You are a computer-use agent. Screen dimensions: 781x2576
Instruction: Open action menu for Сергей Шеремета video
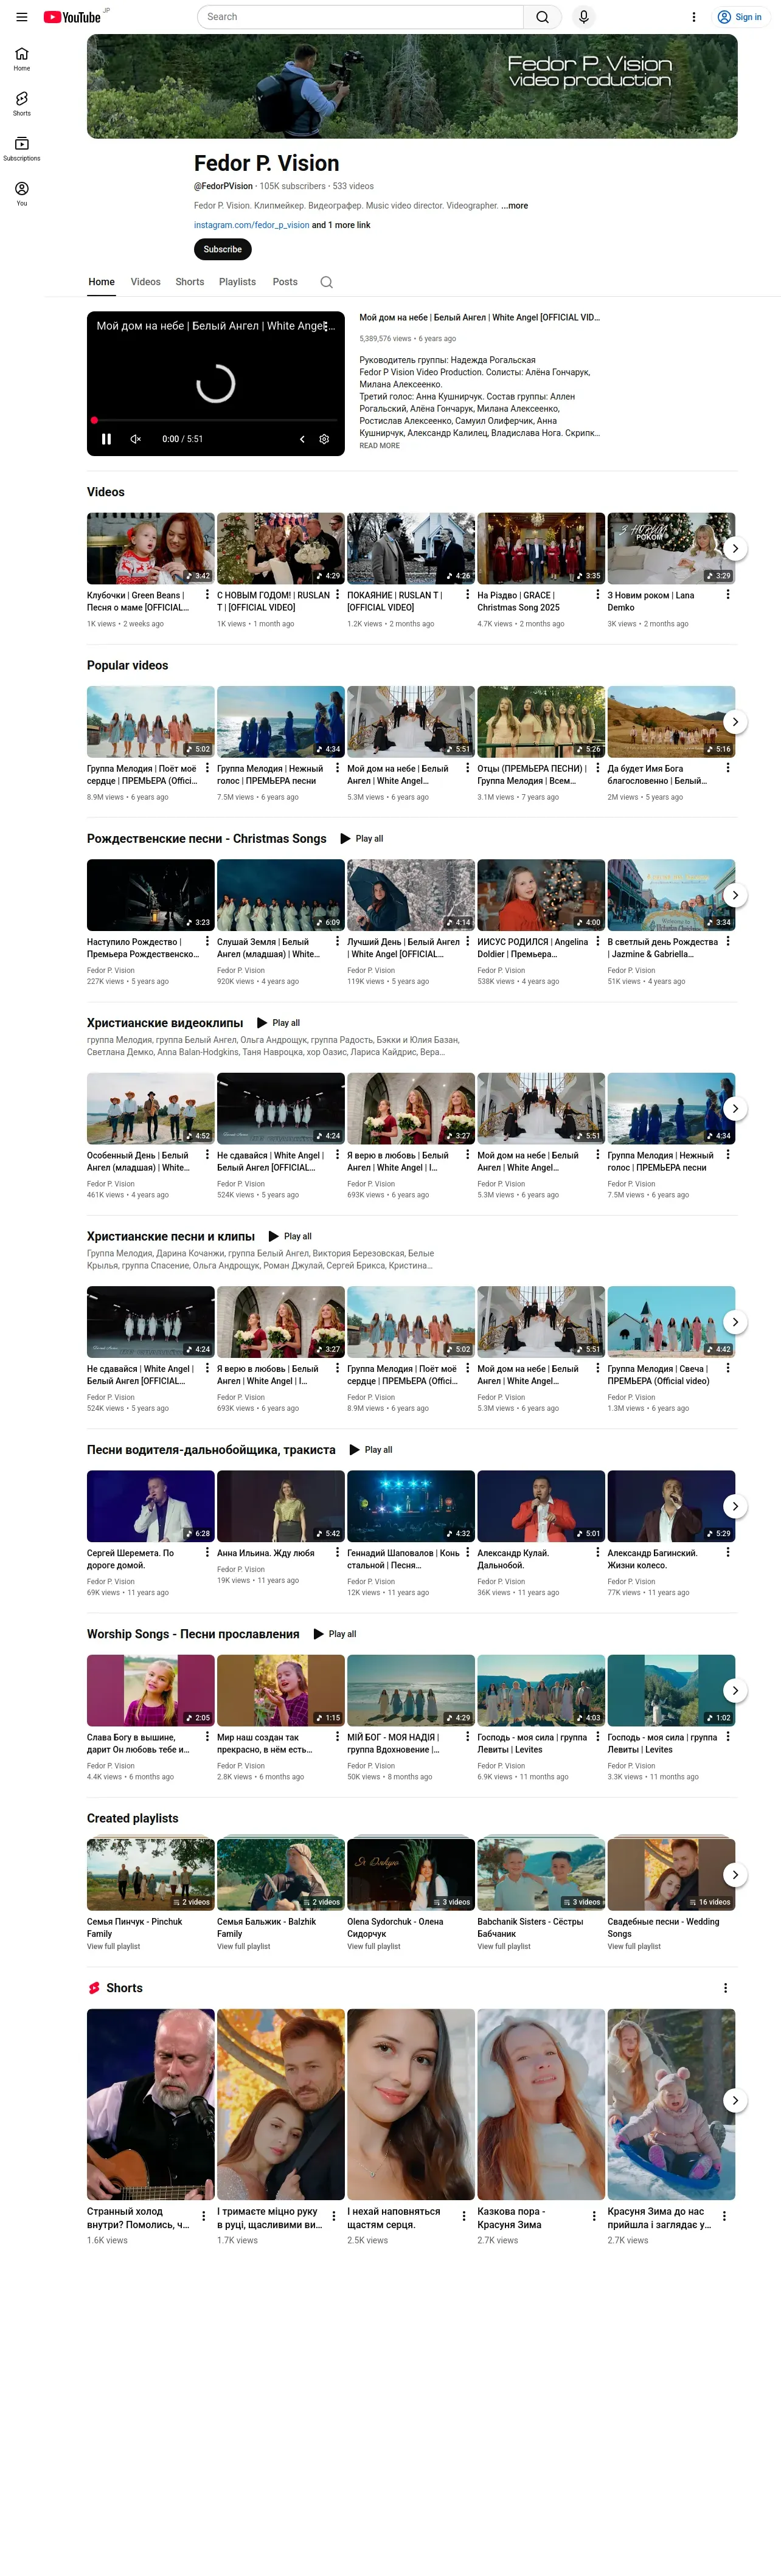pos(207,1553)
